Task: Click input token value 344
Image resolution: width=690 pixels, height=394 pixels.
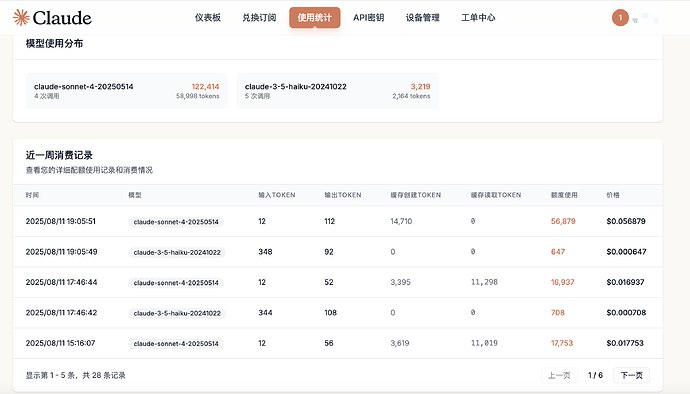Action: [265, 313]
